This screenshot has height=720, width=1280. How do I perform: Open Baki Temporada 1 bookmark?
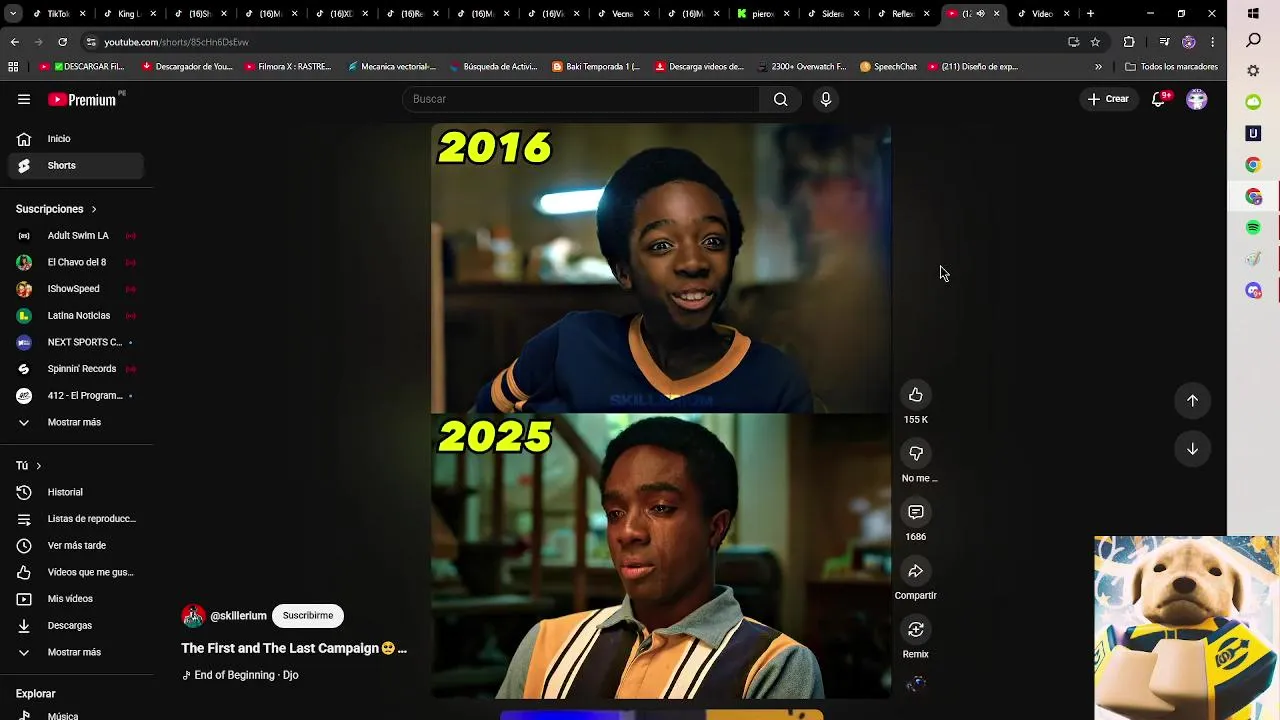point(596,67)
